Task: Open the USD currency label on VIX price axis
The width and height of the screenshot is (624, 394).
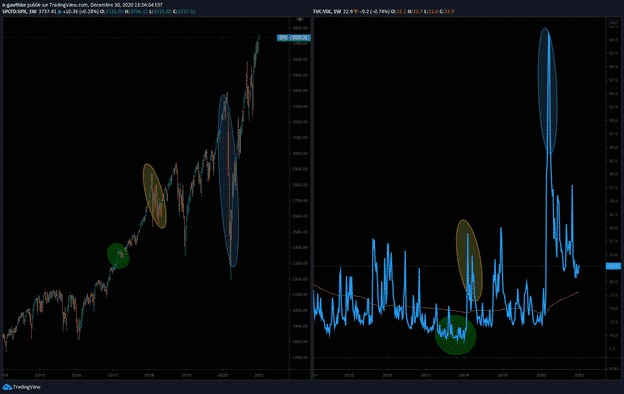Action: (613, 23)
